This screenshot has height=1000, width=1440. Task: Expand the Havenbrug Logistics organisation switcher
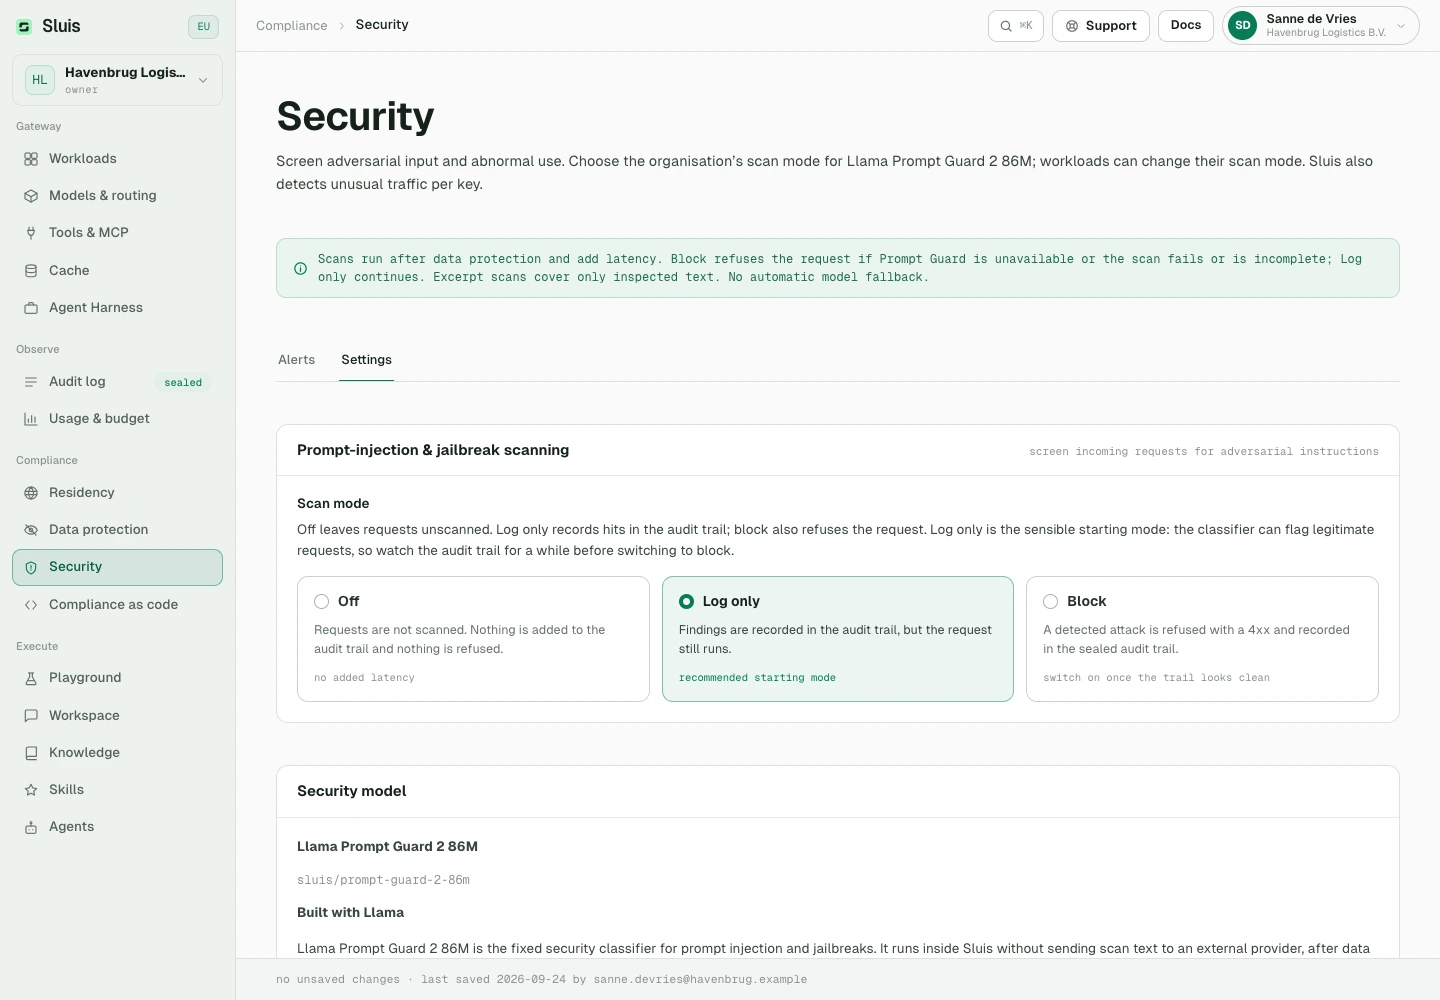(117, 80)
